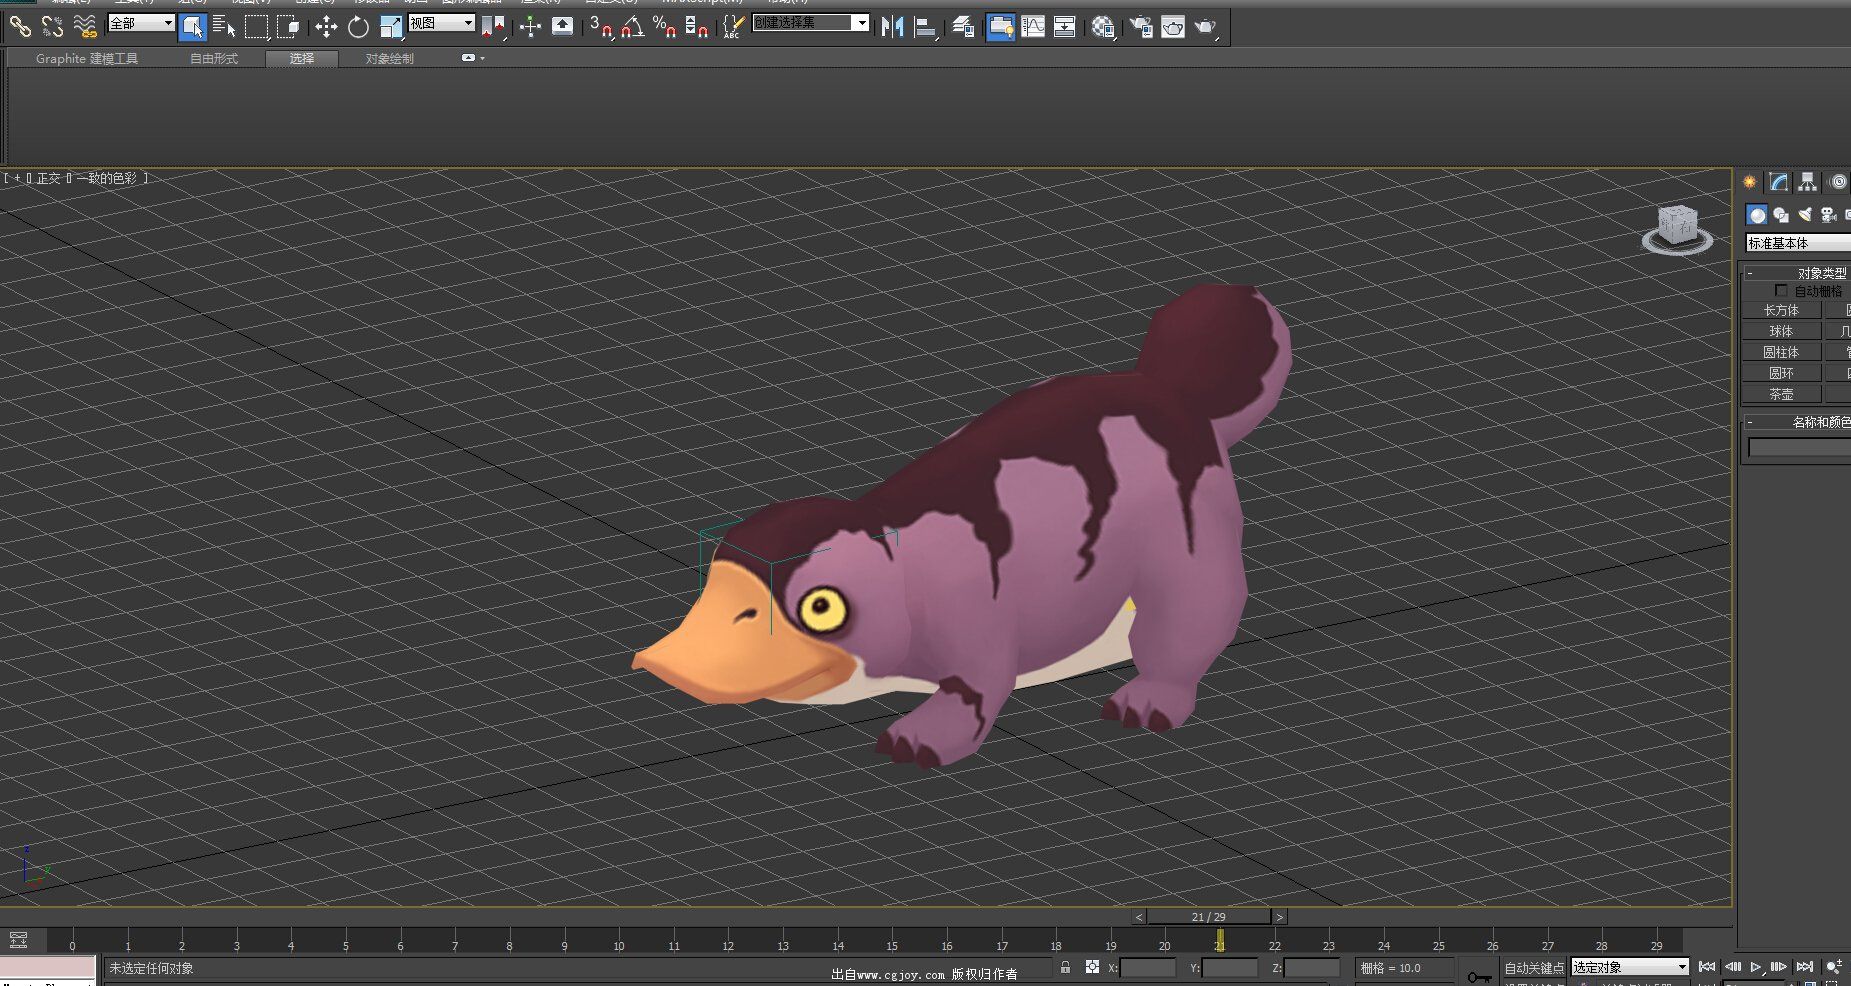1851x986 pixels.
Task: Click Use Pivot Point Center icon
Action: click(x=493, y=27)
